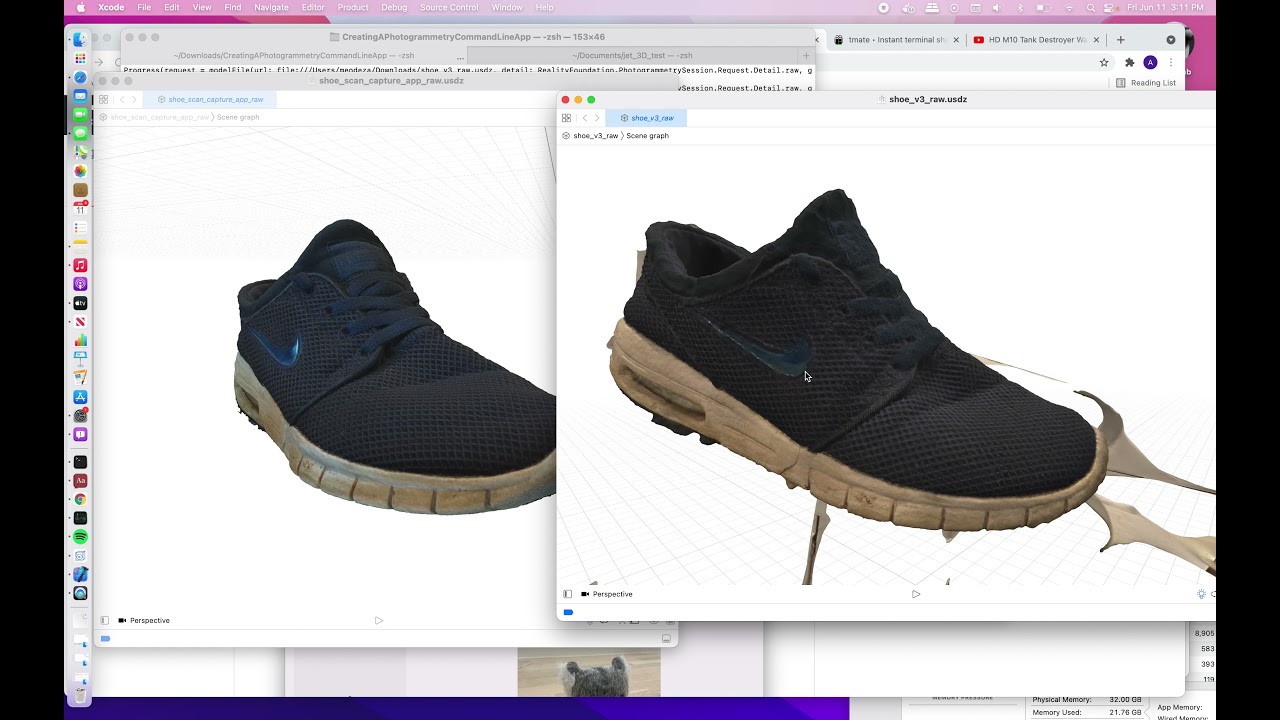Screen dimensions: 1280x720
Task: Select the shoe_v3_raw editor tab
Action: 646,118
